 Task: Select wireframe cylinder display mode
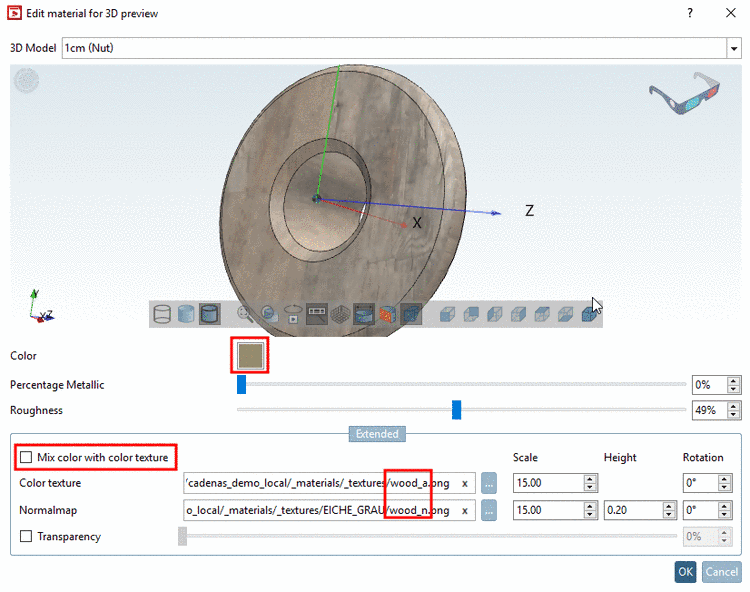[162, 314]
